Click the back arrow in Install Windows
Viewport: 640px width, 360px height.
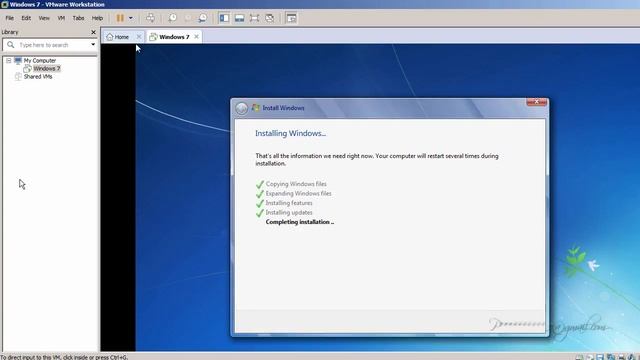[x=242, y=108]
